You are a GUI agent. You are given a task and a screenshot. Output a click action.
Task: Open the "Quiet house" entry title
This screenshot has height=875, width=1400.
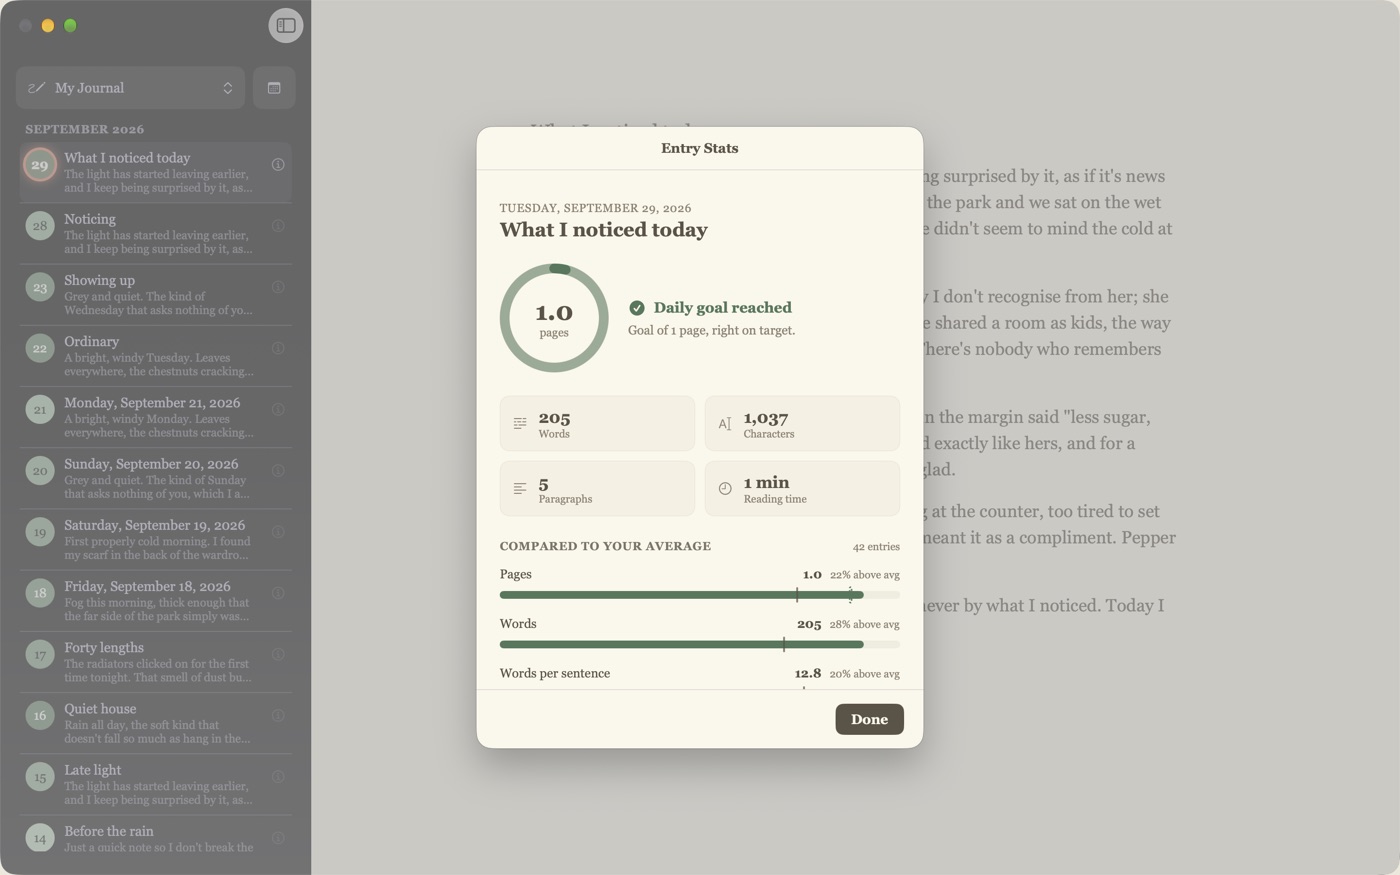[100, 709]
